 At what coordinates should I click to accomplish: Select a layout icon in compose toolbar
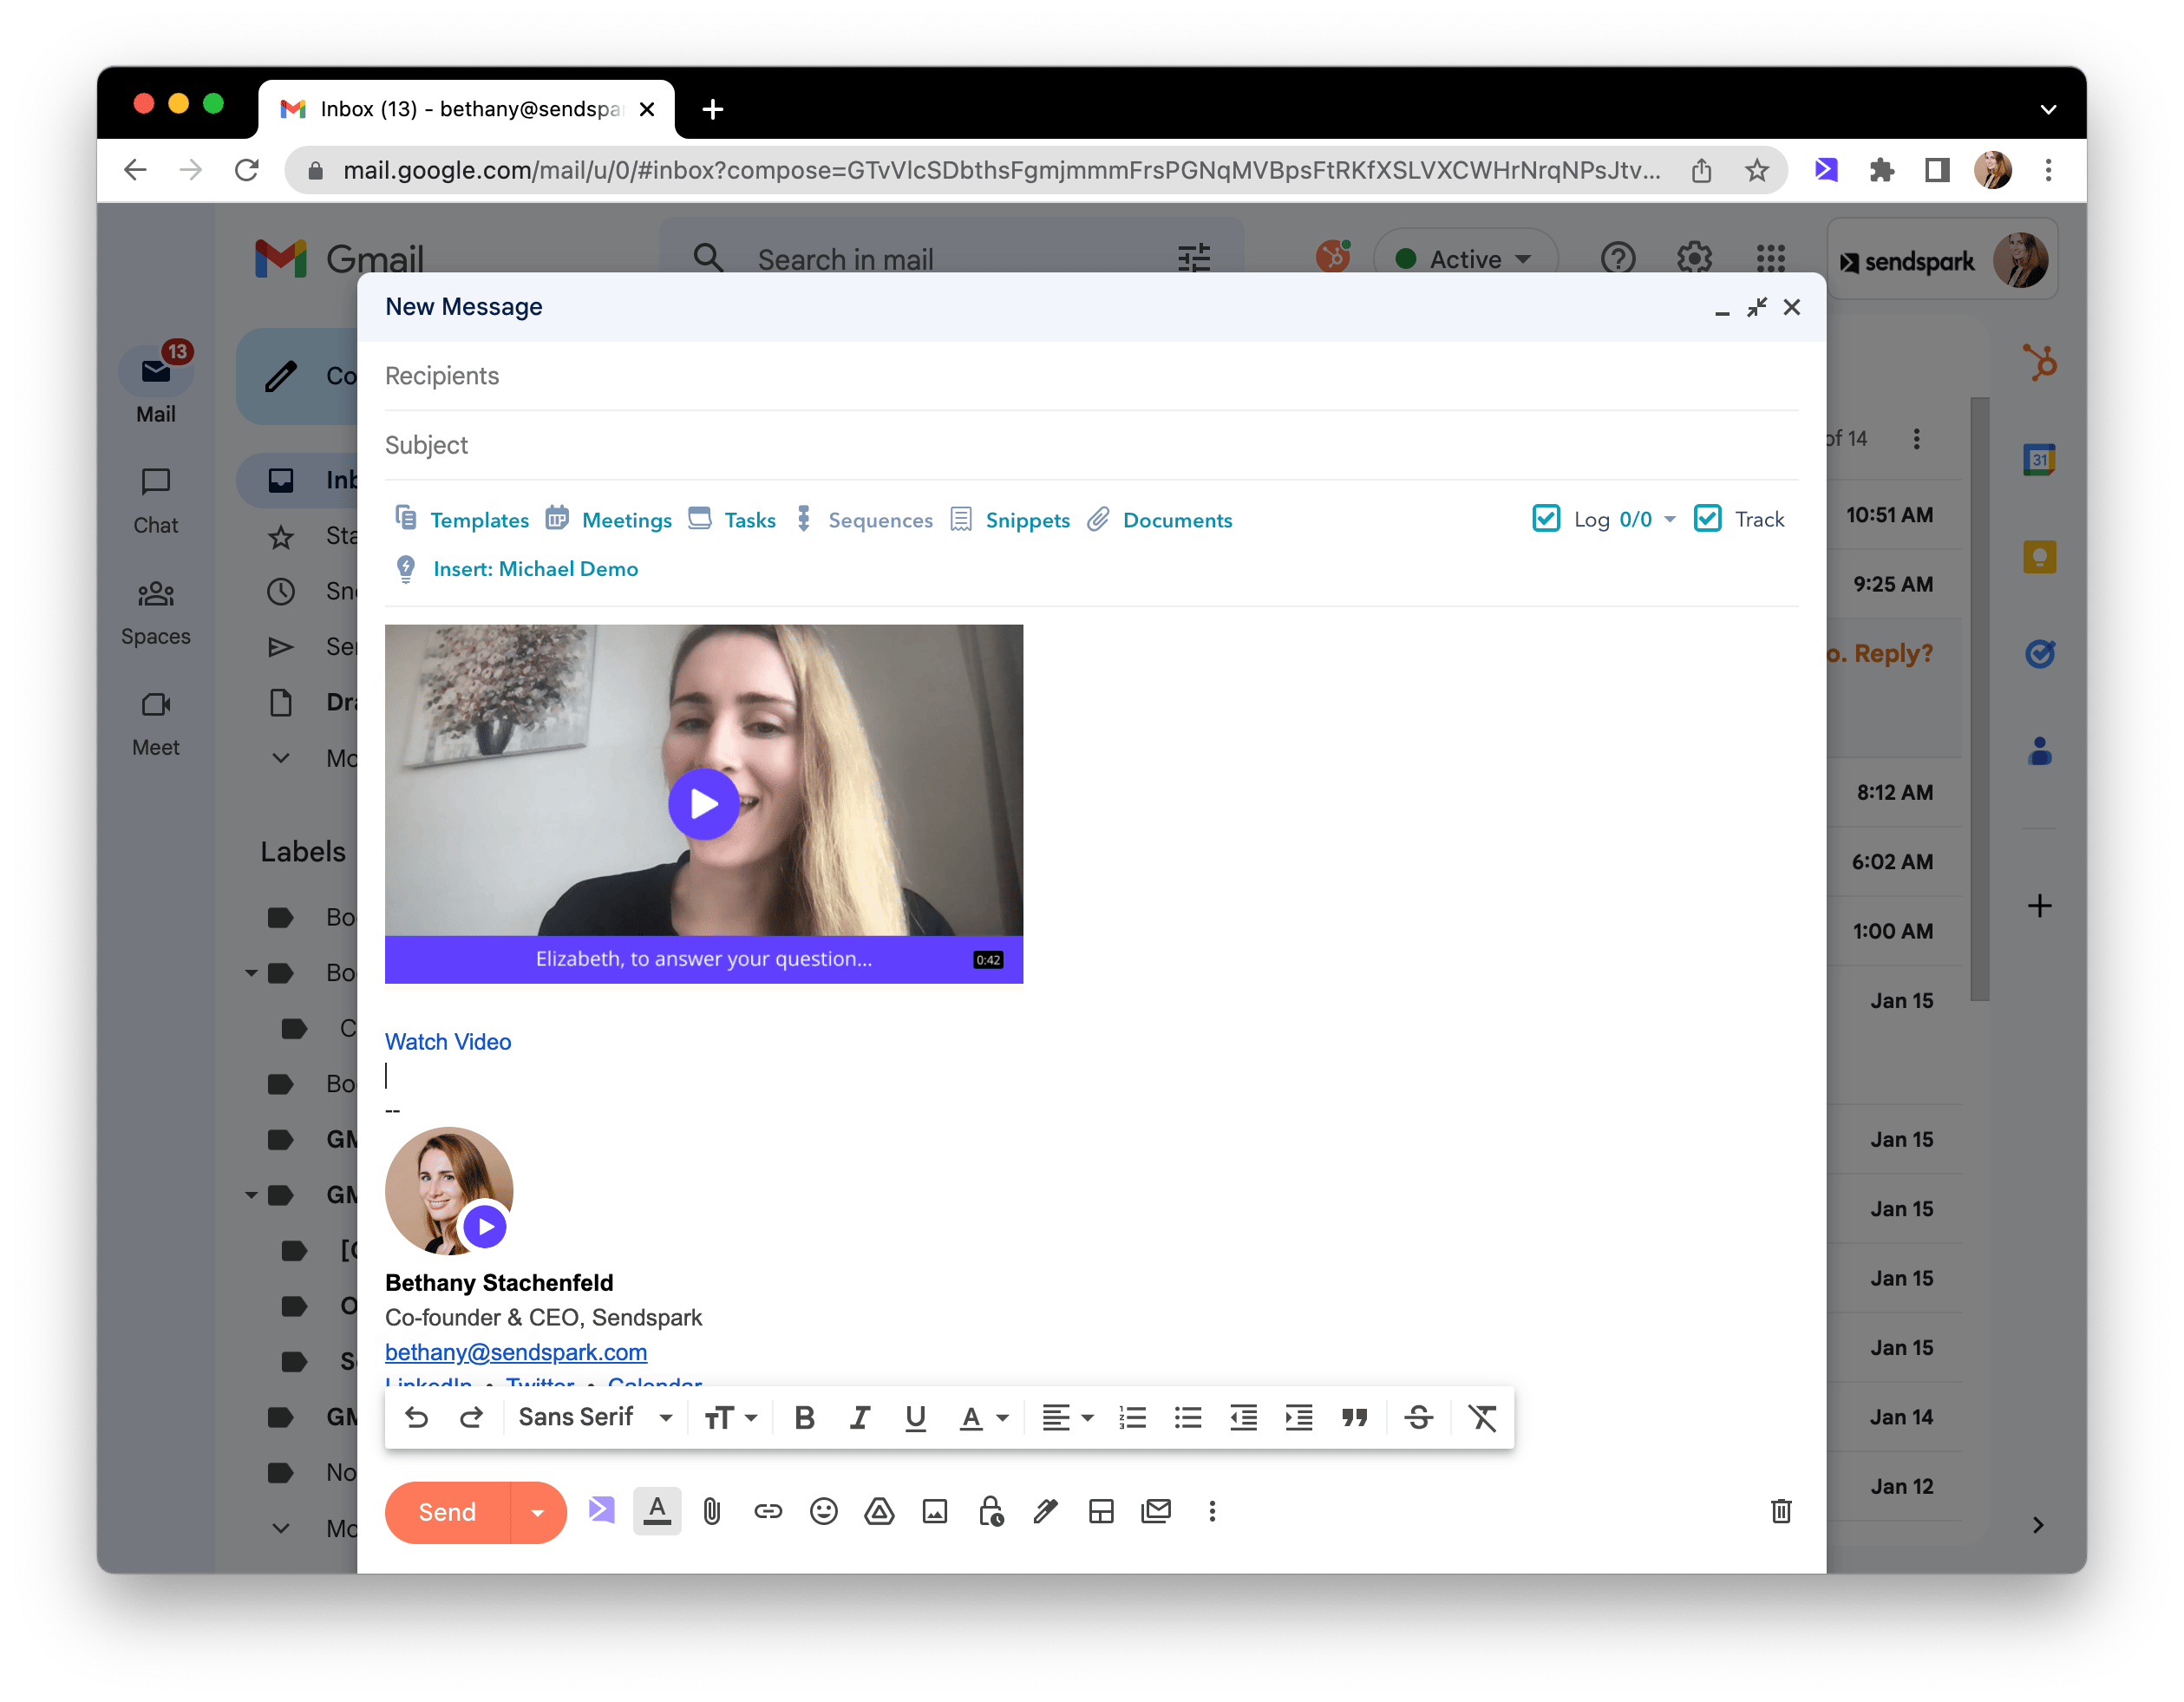click(x=1101, y=1511)
